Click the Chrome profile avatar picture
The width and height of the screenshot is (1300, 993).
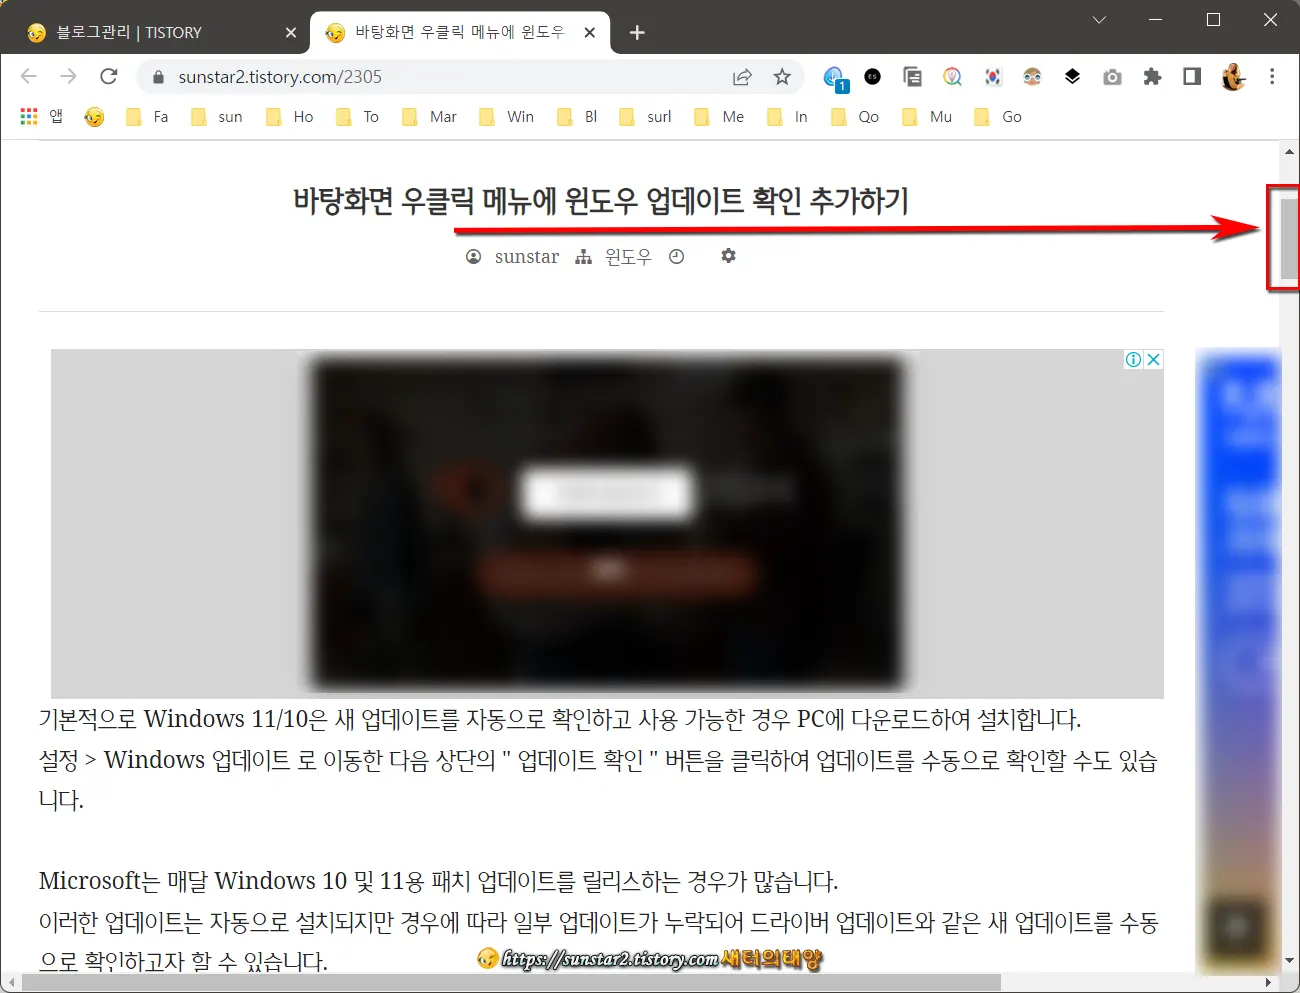(x=1233, y=76)
